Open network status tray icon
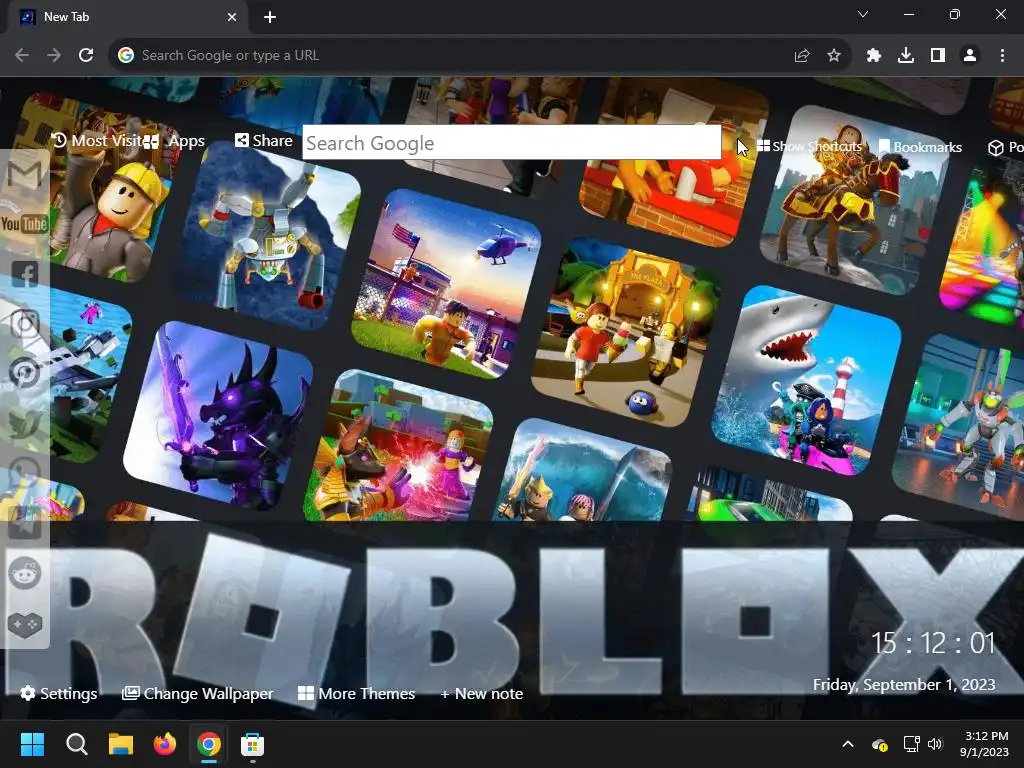The image size is (1024, 768). tap(912, 744)
